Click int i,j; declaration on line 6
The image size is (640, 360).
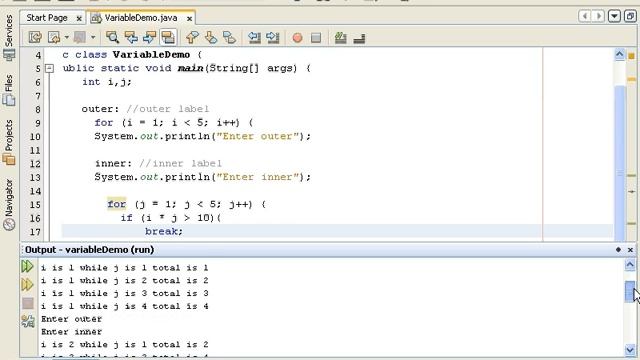(x=107, y=82)
